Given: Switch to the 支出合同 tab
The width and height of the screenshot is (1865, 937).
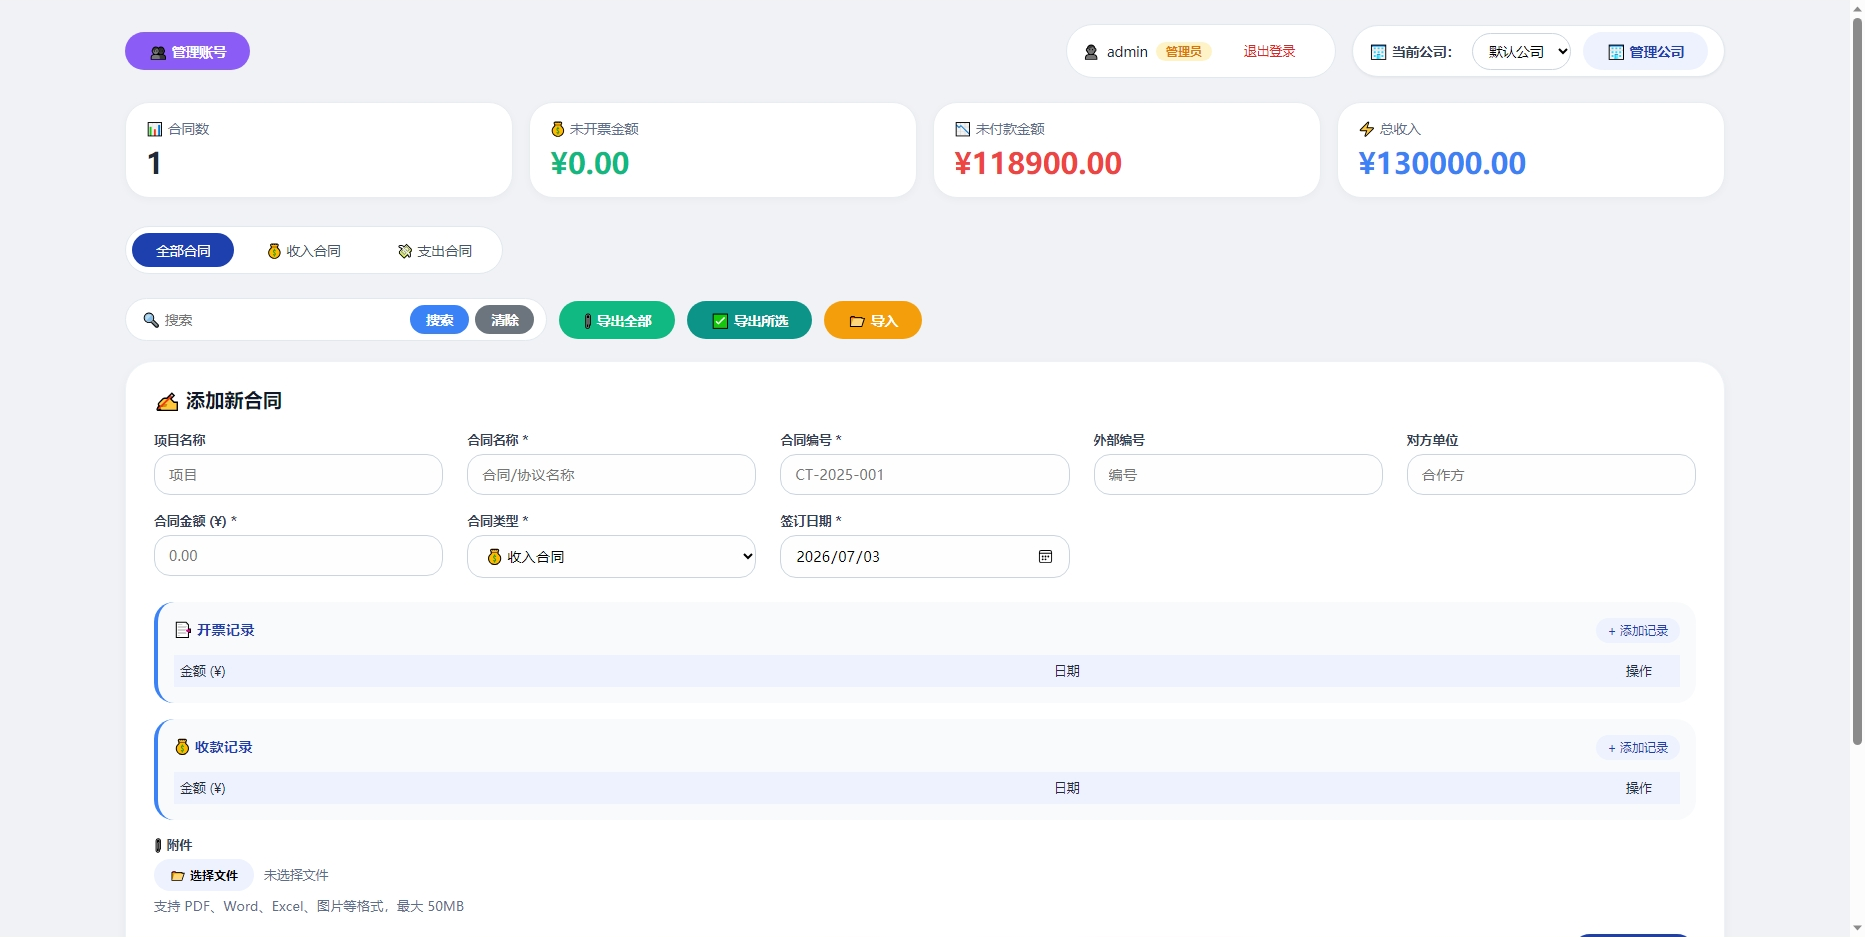Looking at the screenshot, I should tap(435, 251).
